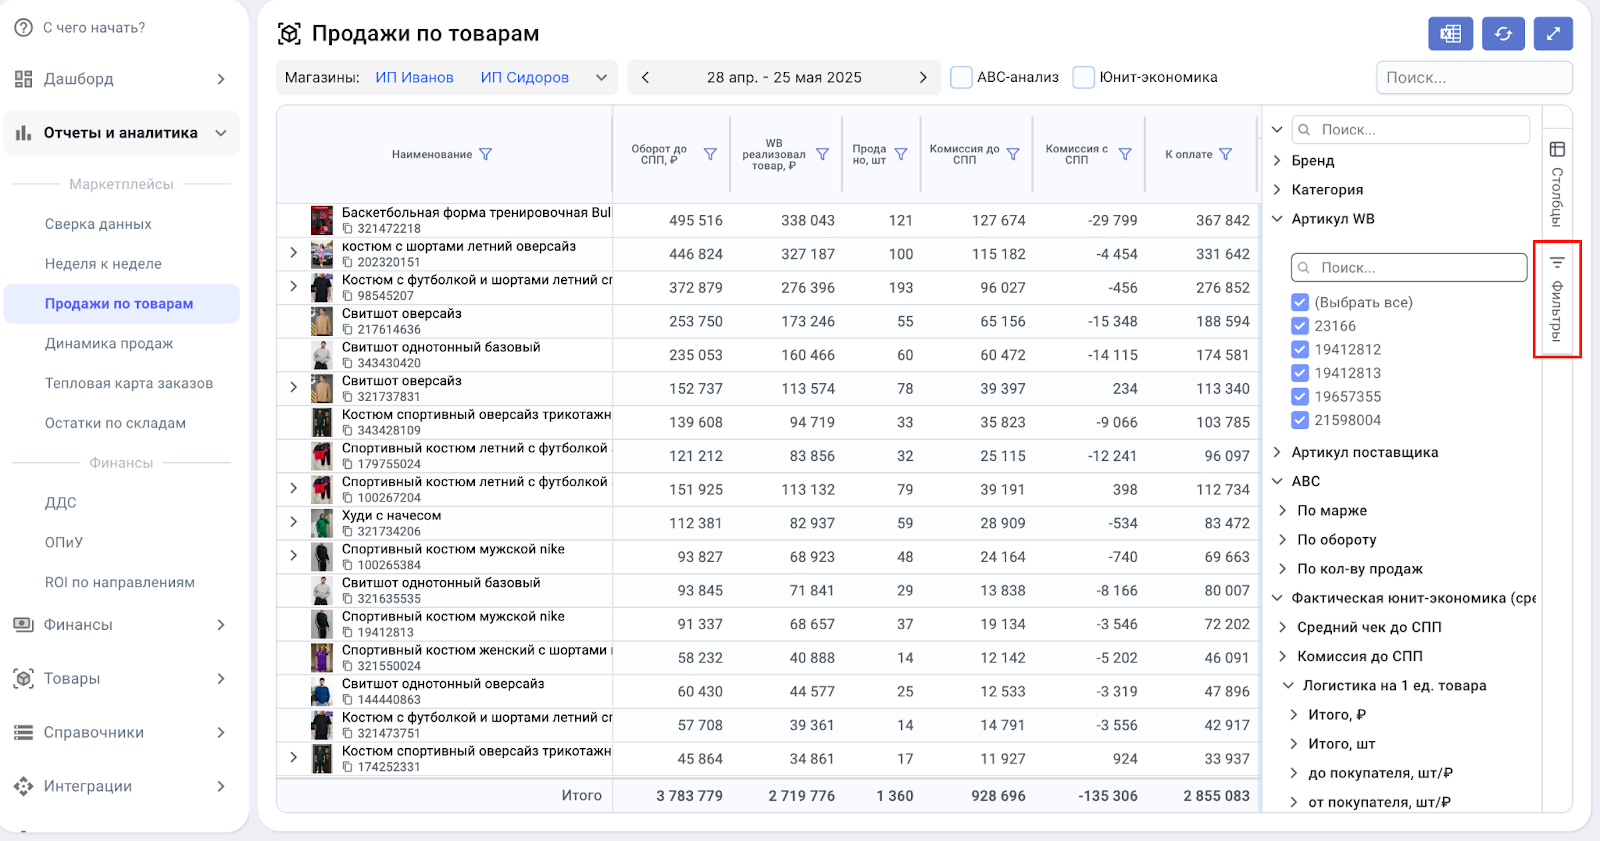Viewport: 1600px width, 841px height.
Task: Click the ИП Иванов store link
Action: coord(414,78)
